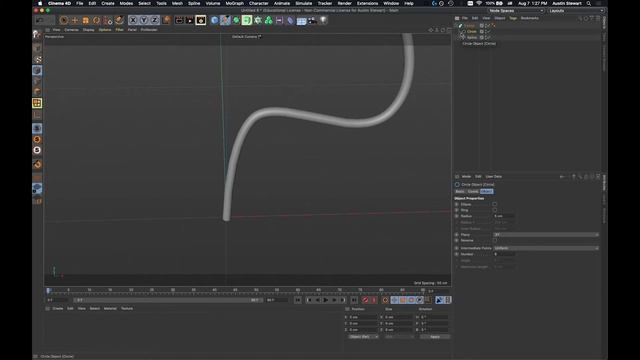This screenshot has width=640, height=360.
Task: Select the highlighted Polygons mode icon
Action: (37, 103)
